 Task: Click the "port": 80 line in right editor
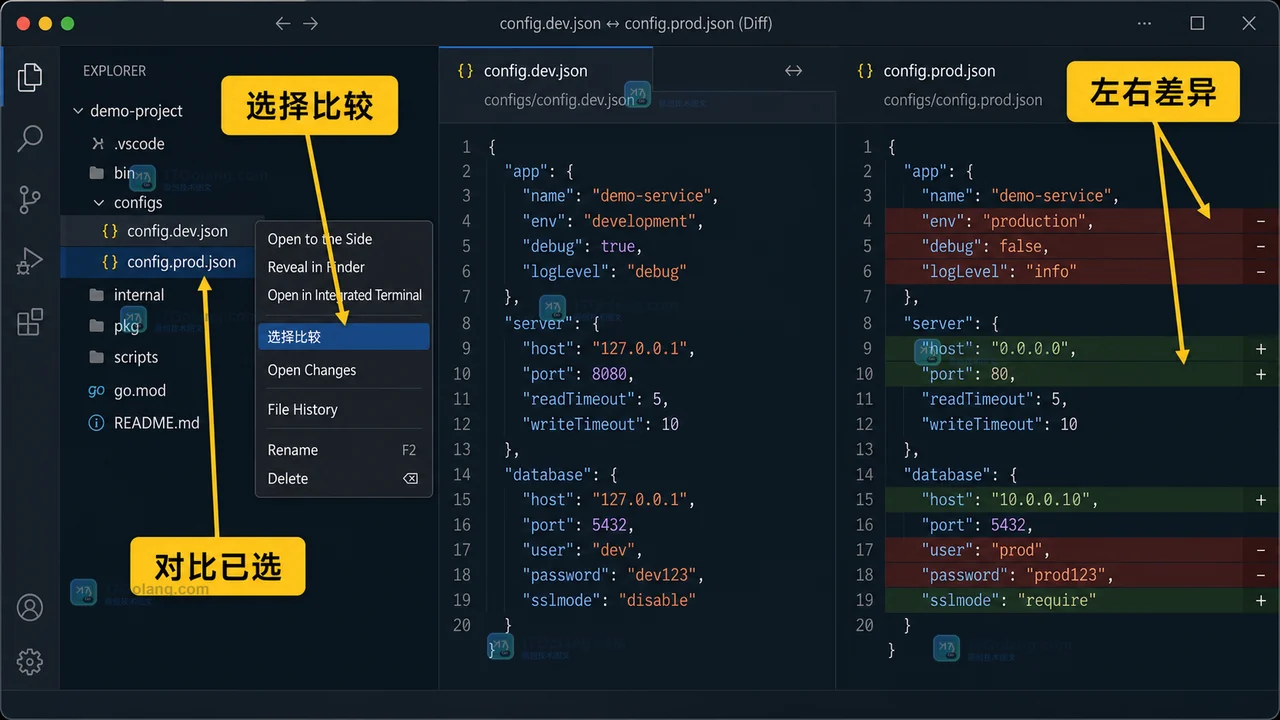tap(967, 373)
